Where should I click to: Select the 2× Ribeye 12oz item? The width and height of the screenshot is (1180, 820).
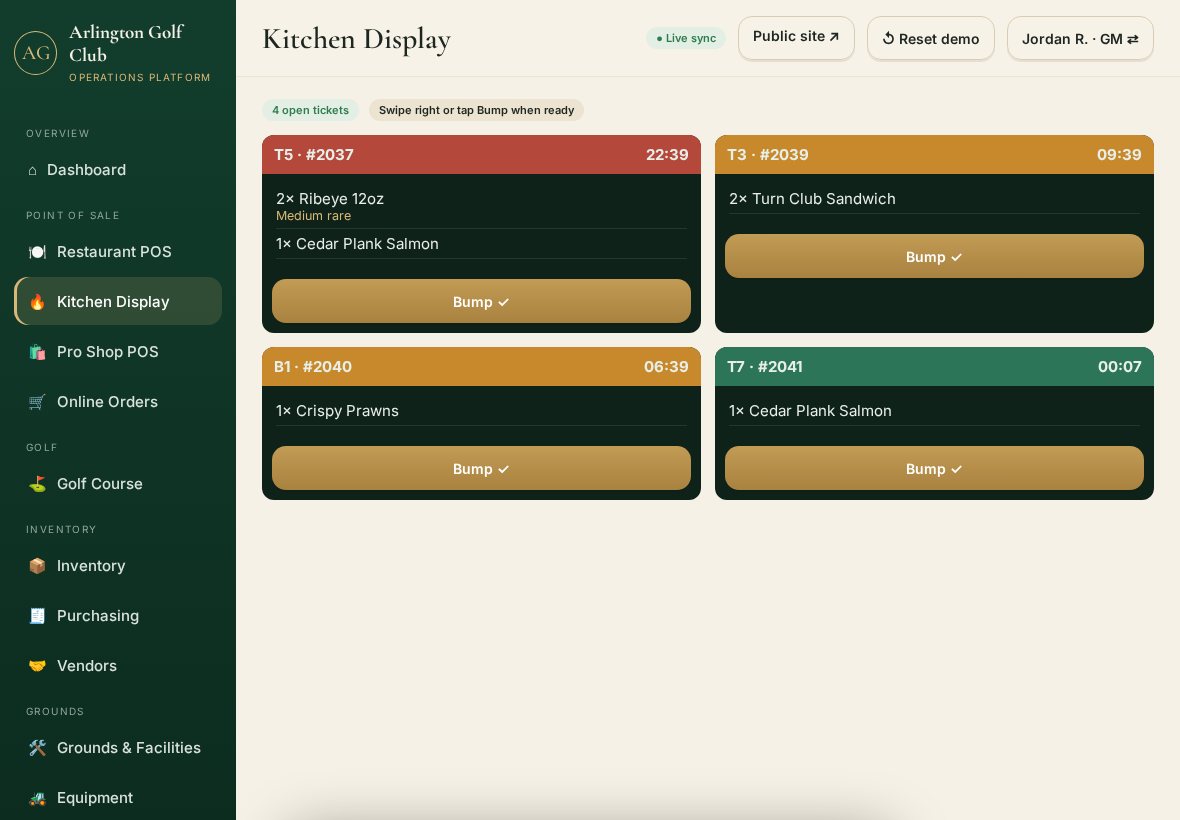tap(330, 199)
